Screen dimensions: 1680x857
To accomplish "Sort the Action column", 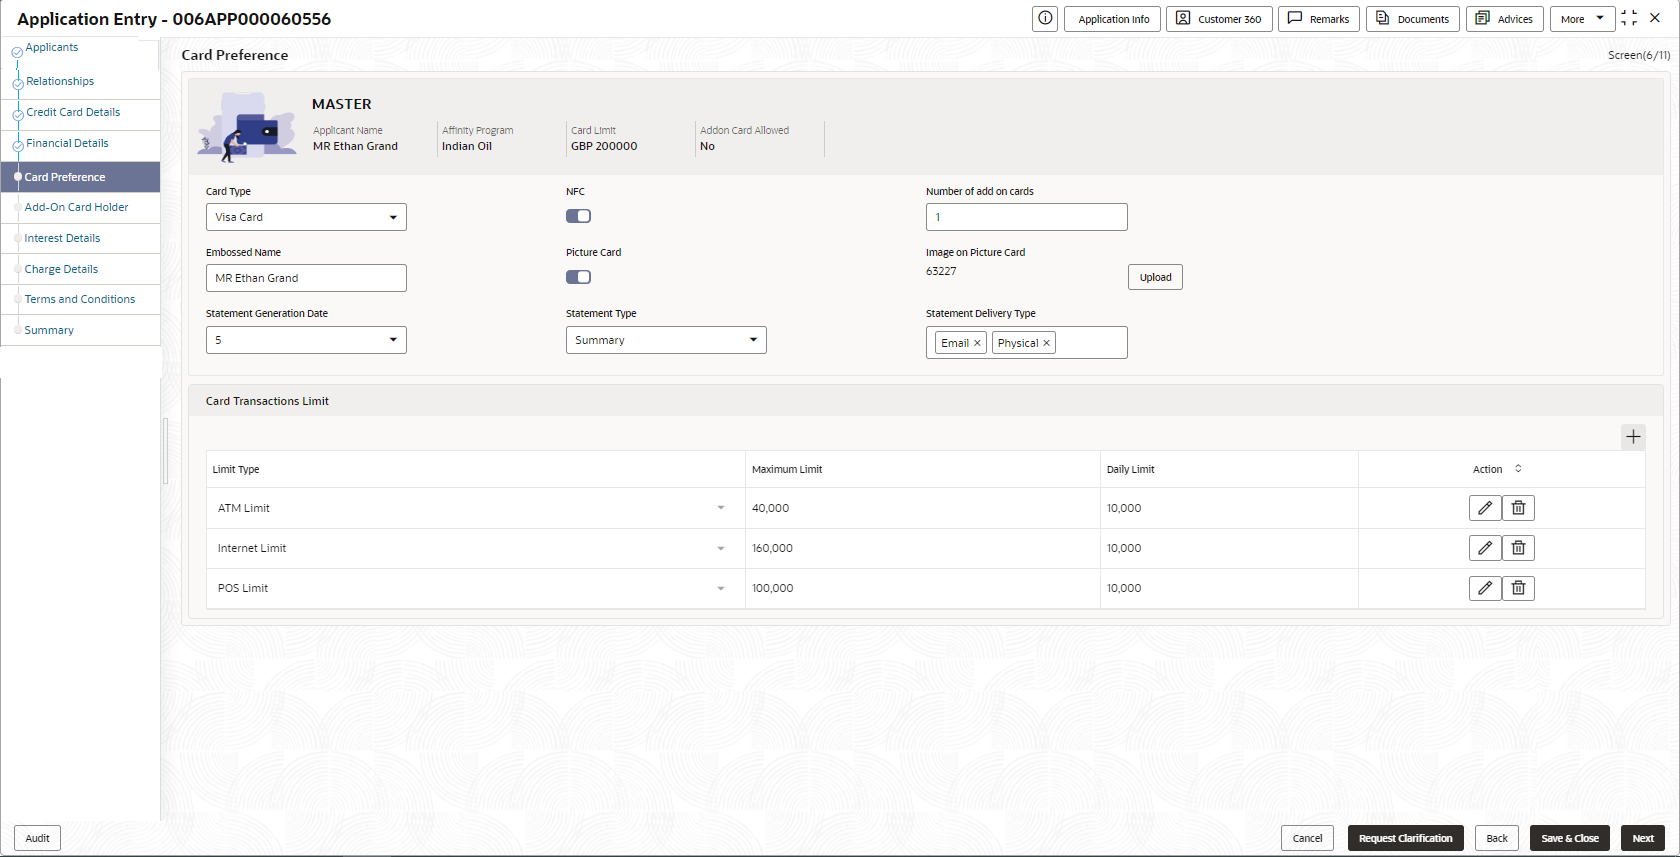I will coord(1518,469).
